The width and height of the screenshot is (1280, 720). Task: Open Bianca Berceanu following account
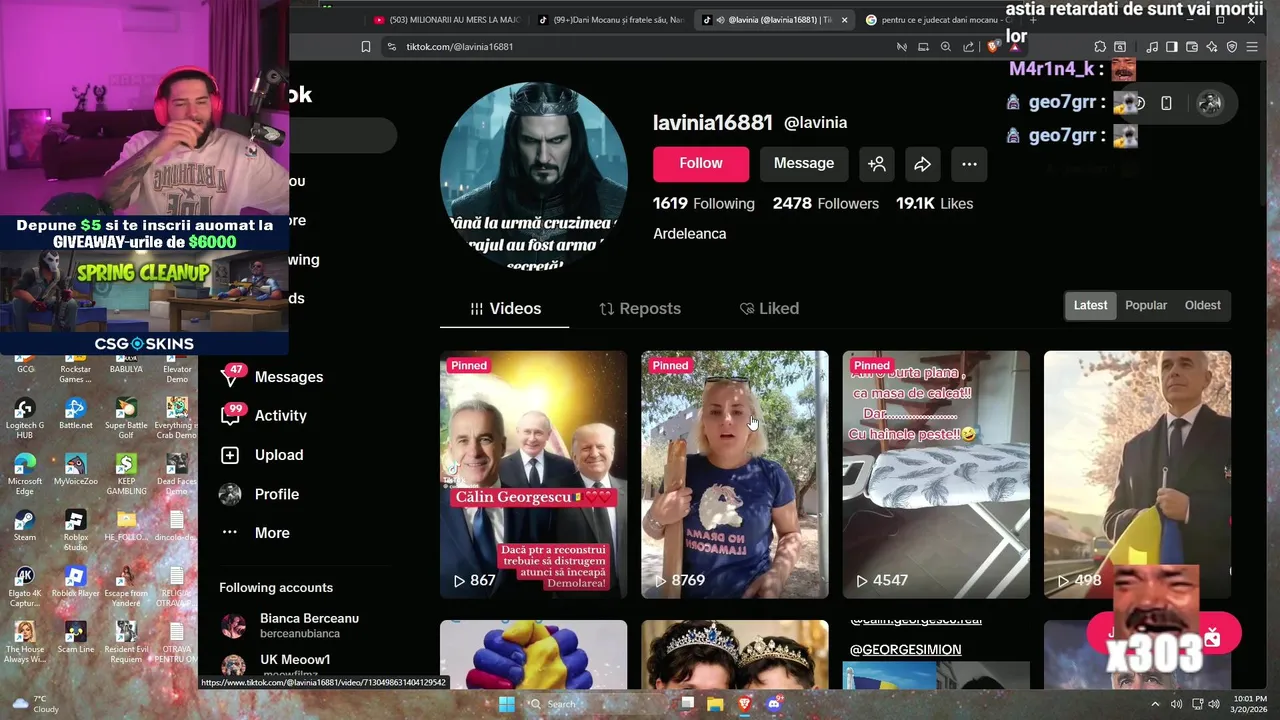coord(290,626)
